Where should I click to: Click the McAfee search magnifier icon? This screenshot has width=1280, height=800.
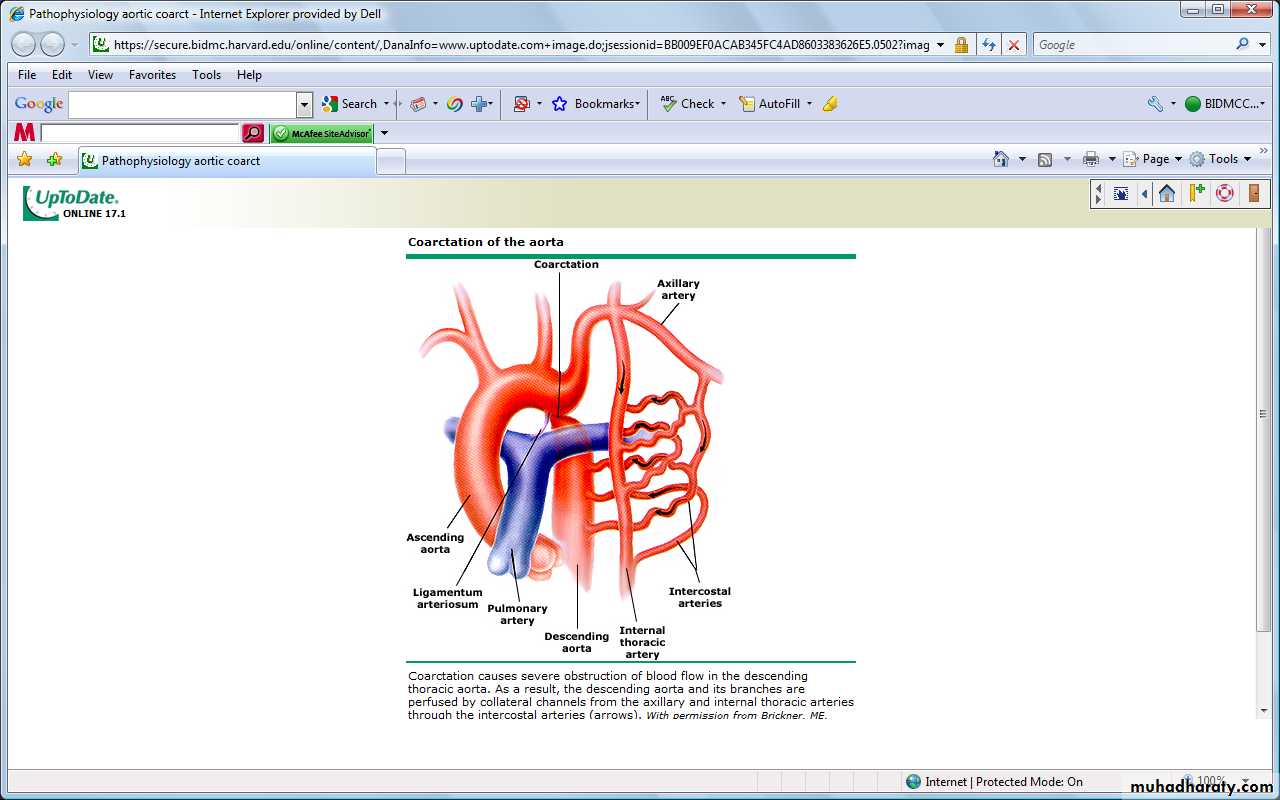click(x=253, y=133)
